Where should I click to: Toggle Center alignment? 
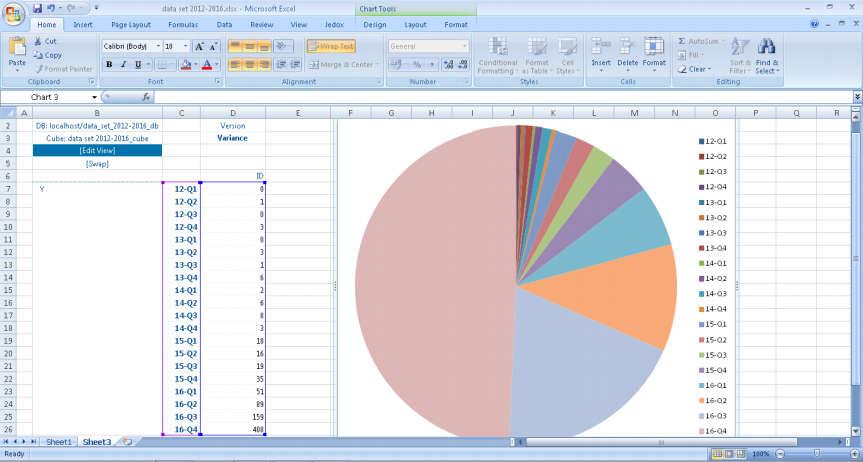250,64
